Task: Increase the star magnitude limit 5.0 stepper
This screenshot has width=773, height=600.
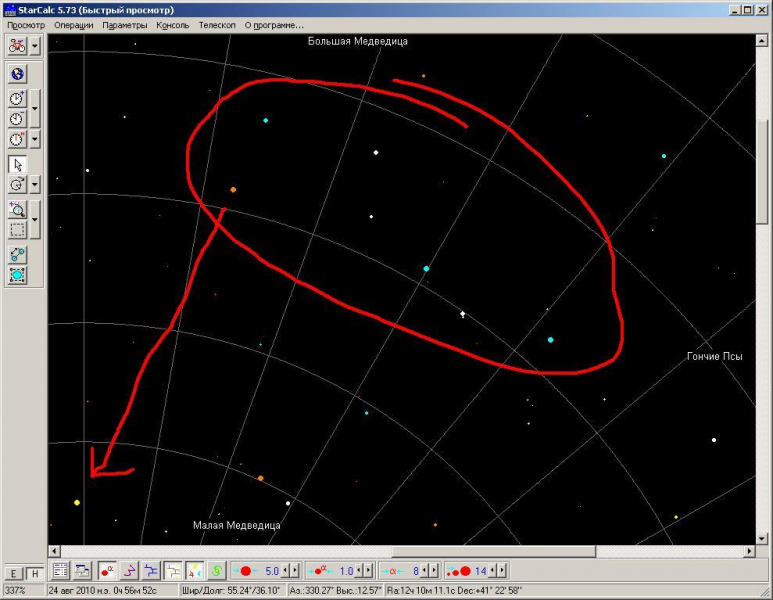Action: point(294,570)
